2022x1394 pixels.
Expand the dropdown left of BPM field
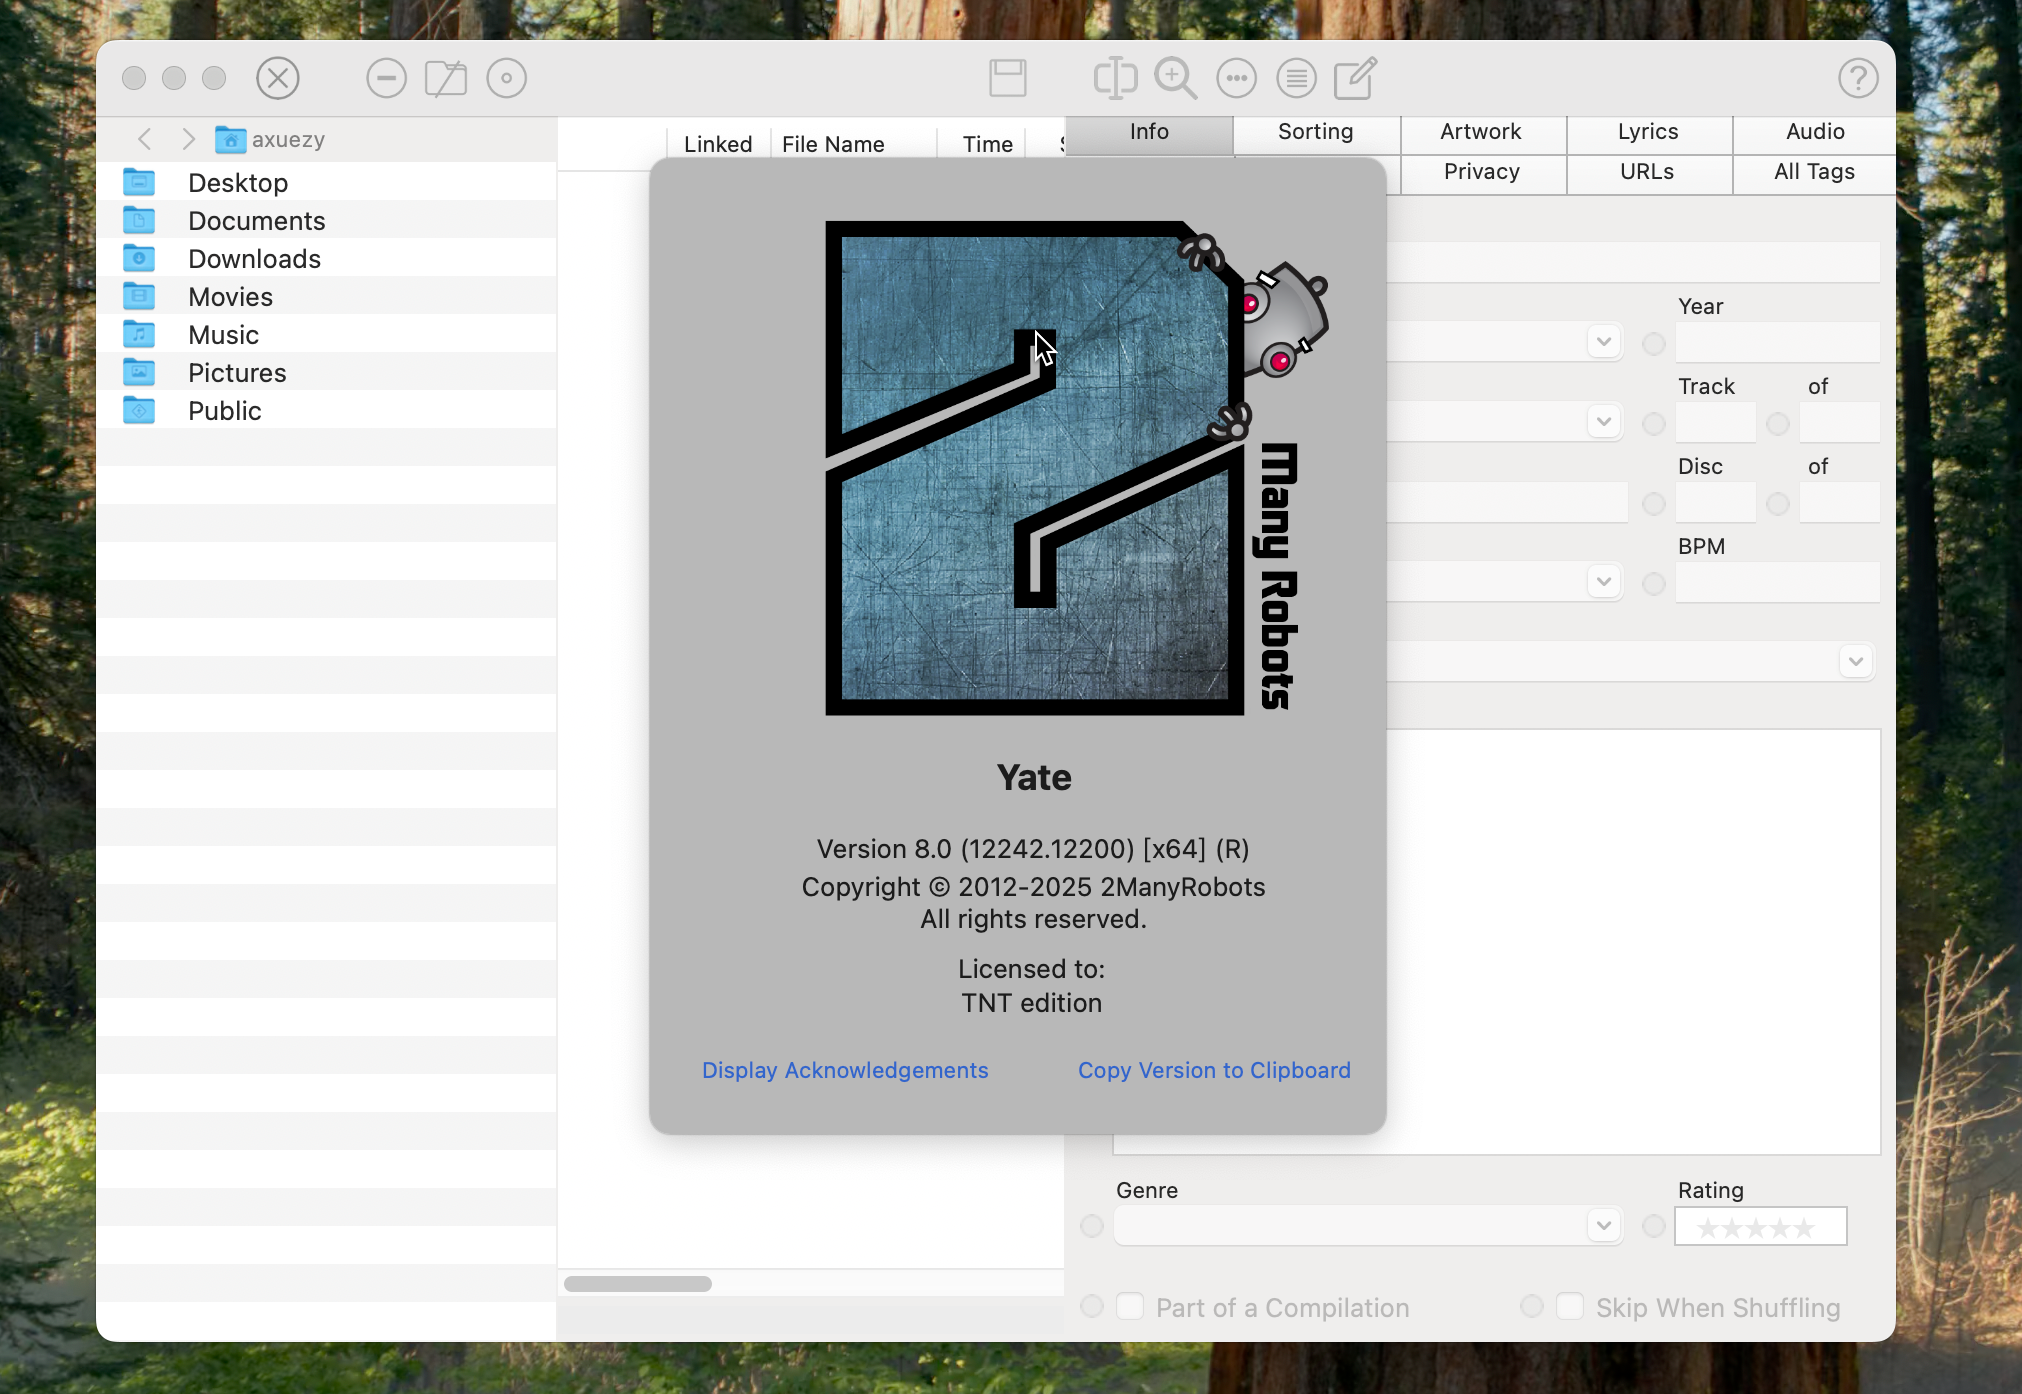(x=1604, y=581)
